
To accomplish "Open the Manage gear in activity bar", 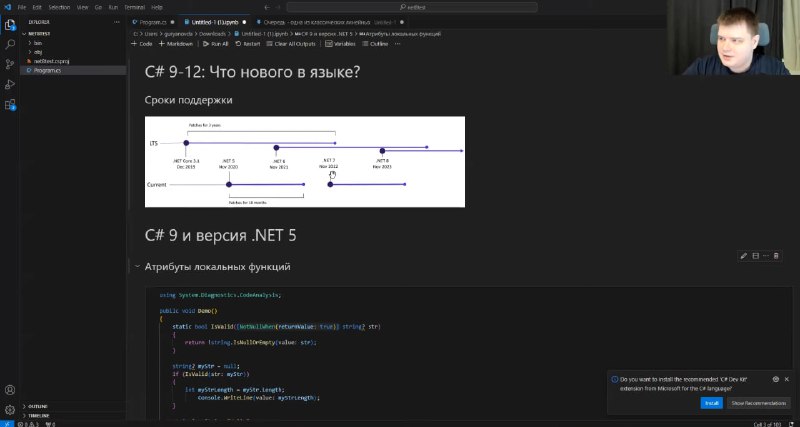I will pos(10,410).
